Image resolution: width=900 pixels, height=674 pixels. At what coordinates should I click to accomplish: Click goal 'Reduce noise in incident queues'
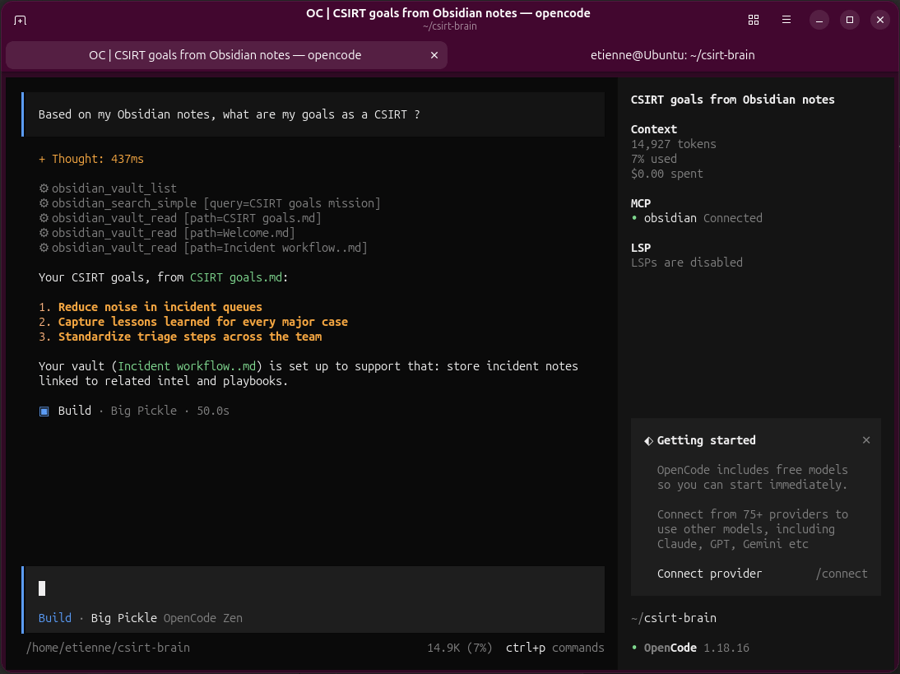coord(160,307)
